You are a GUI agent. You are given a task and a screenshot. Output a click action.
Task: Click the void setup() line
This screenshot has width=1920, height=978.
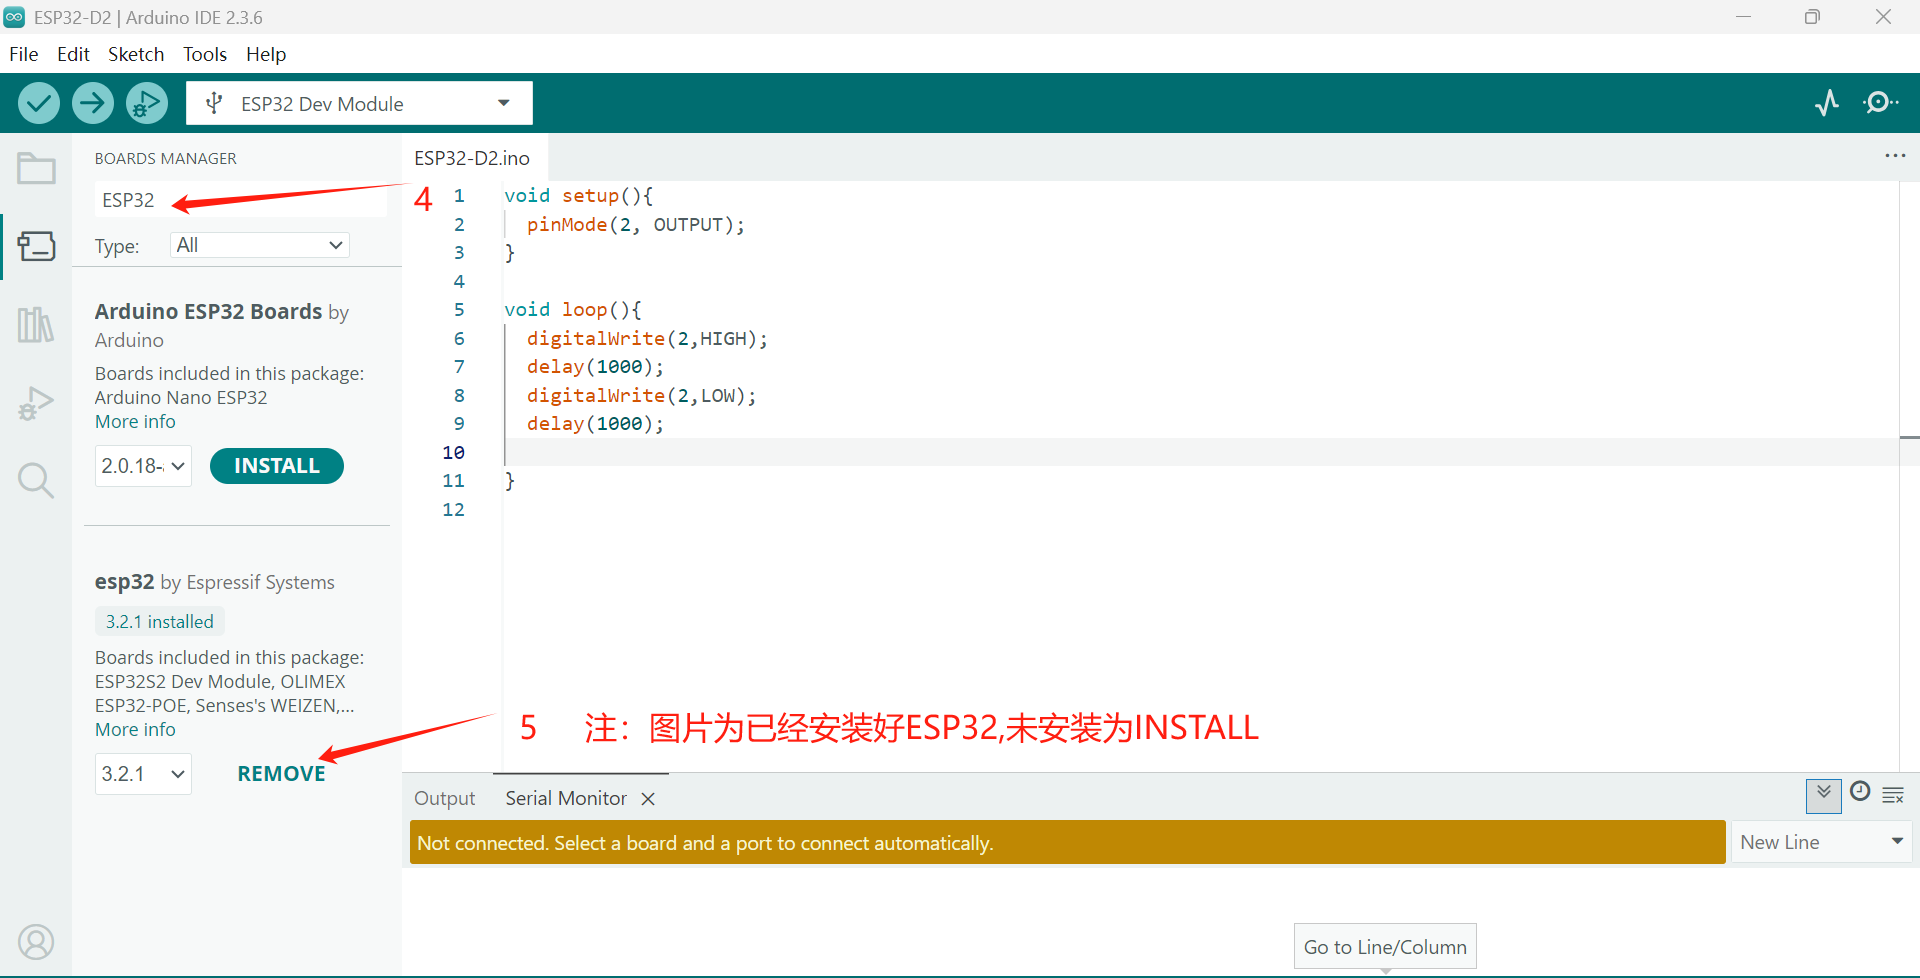(578, 196)
